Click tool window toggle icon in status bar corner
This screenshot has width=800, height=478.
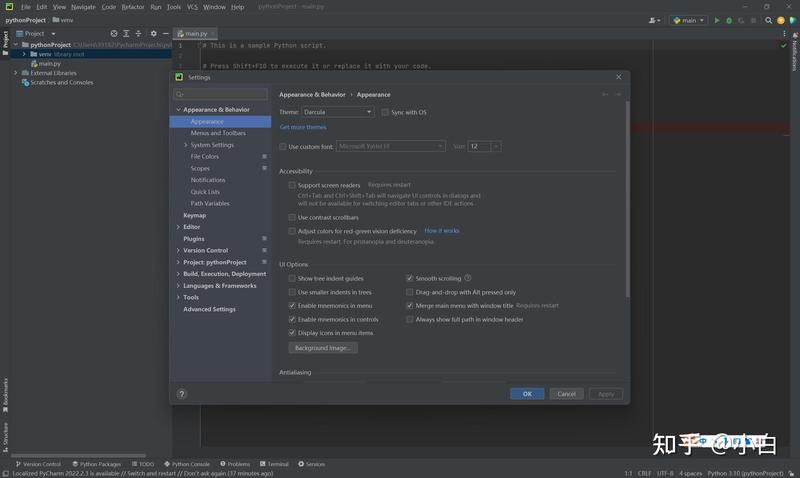click(x=5, y=473)
